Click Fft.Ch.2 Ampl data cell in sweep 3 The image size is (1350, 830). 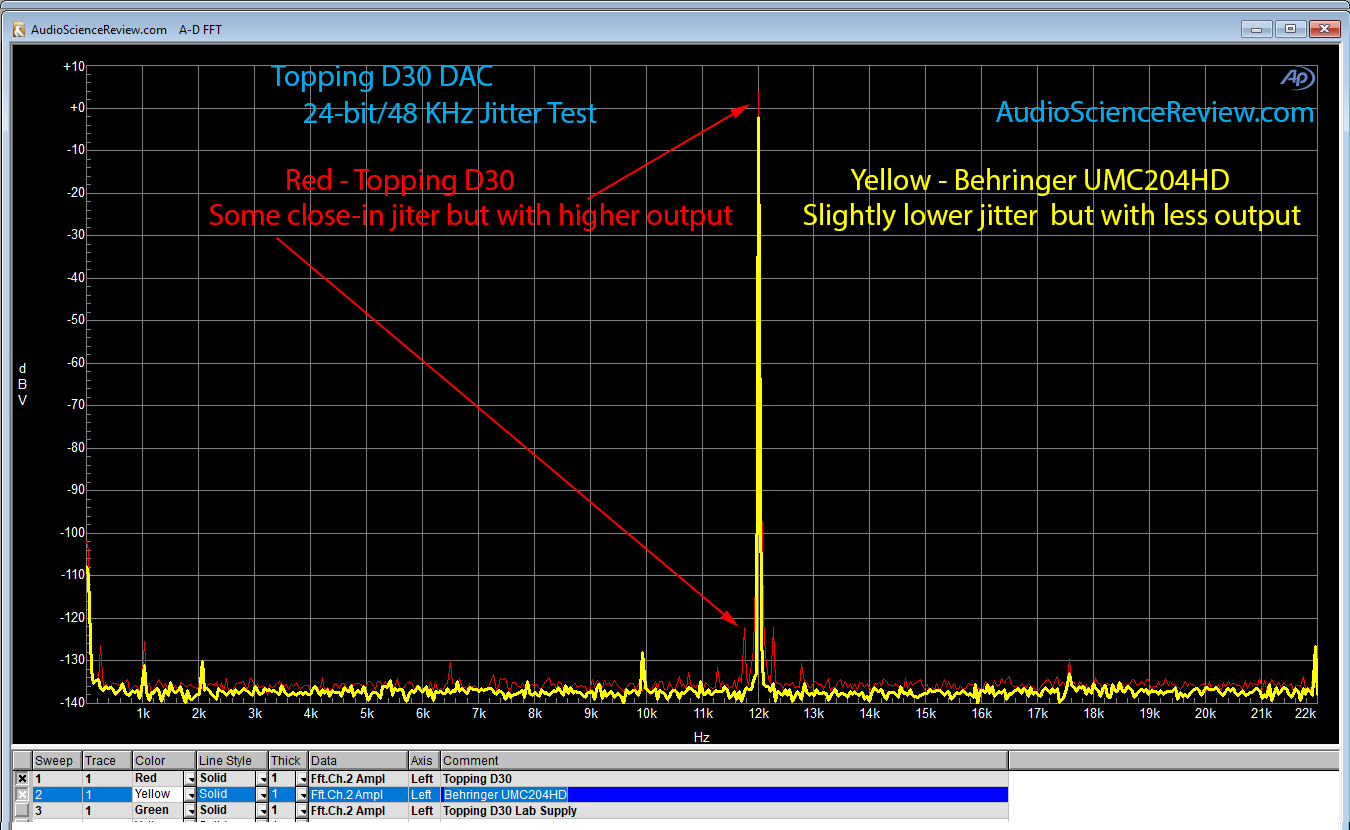pyautogui.click(x=358, y=810)
